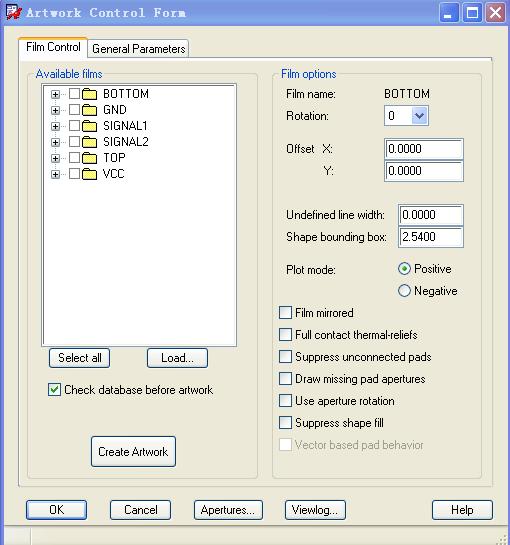
Task: Open the Rotation dropdown
Action: [x=419, y=116]
